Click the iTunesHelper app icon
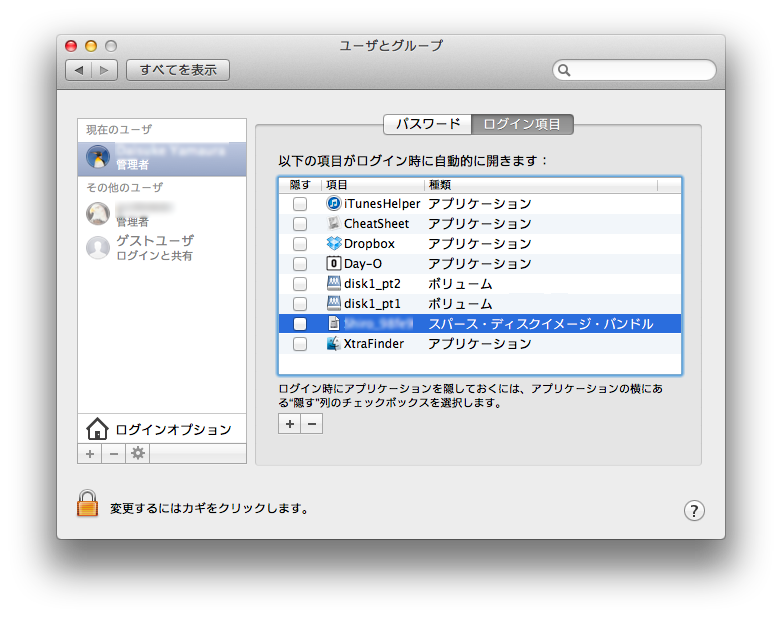The height and width of the screenshot is (618, 782). point(334,203)
